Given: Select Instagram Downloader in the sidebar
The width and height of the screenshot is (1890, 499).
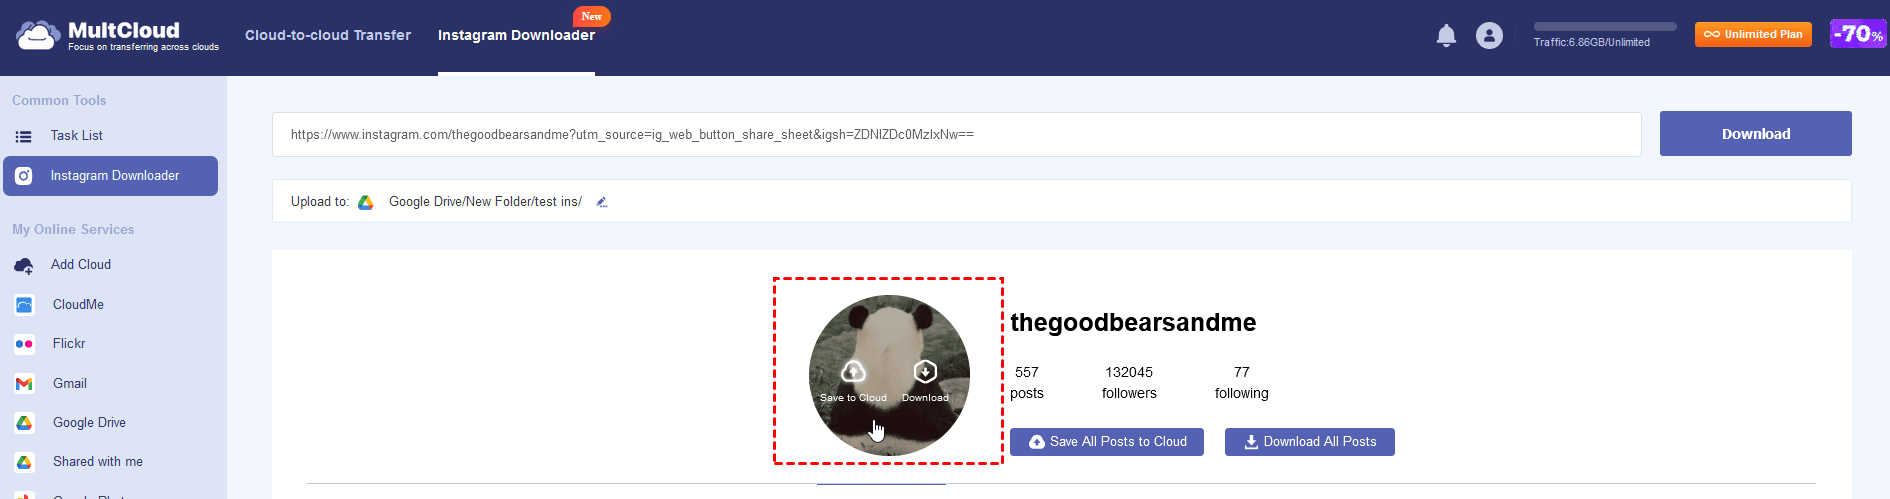Looking at the screenshot, I should click(110, 176).
